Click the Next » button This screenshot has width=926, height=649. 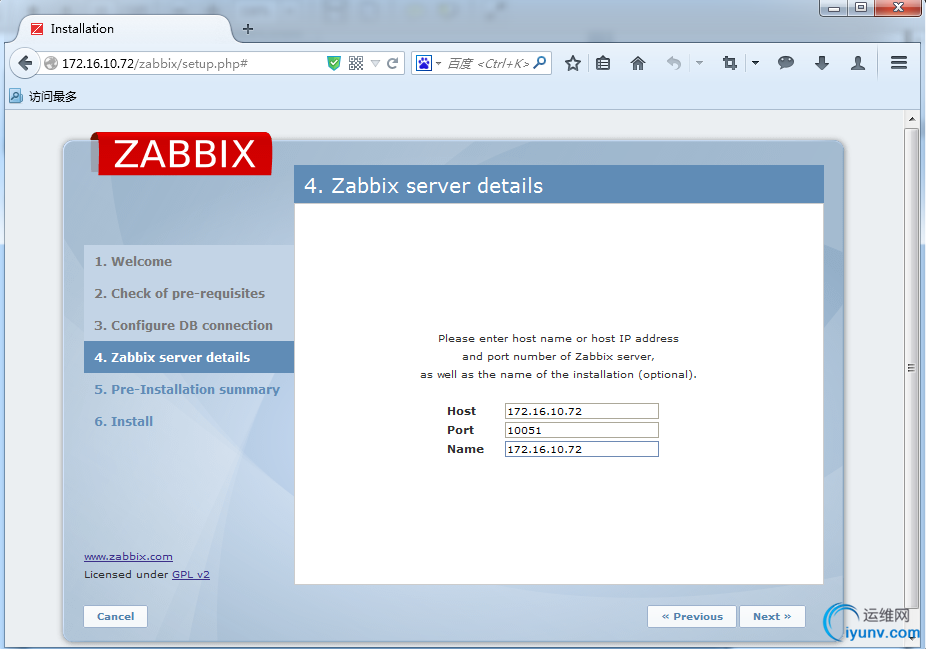coord(772,616)
